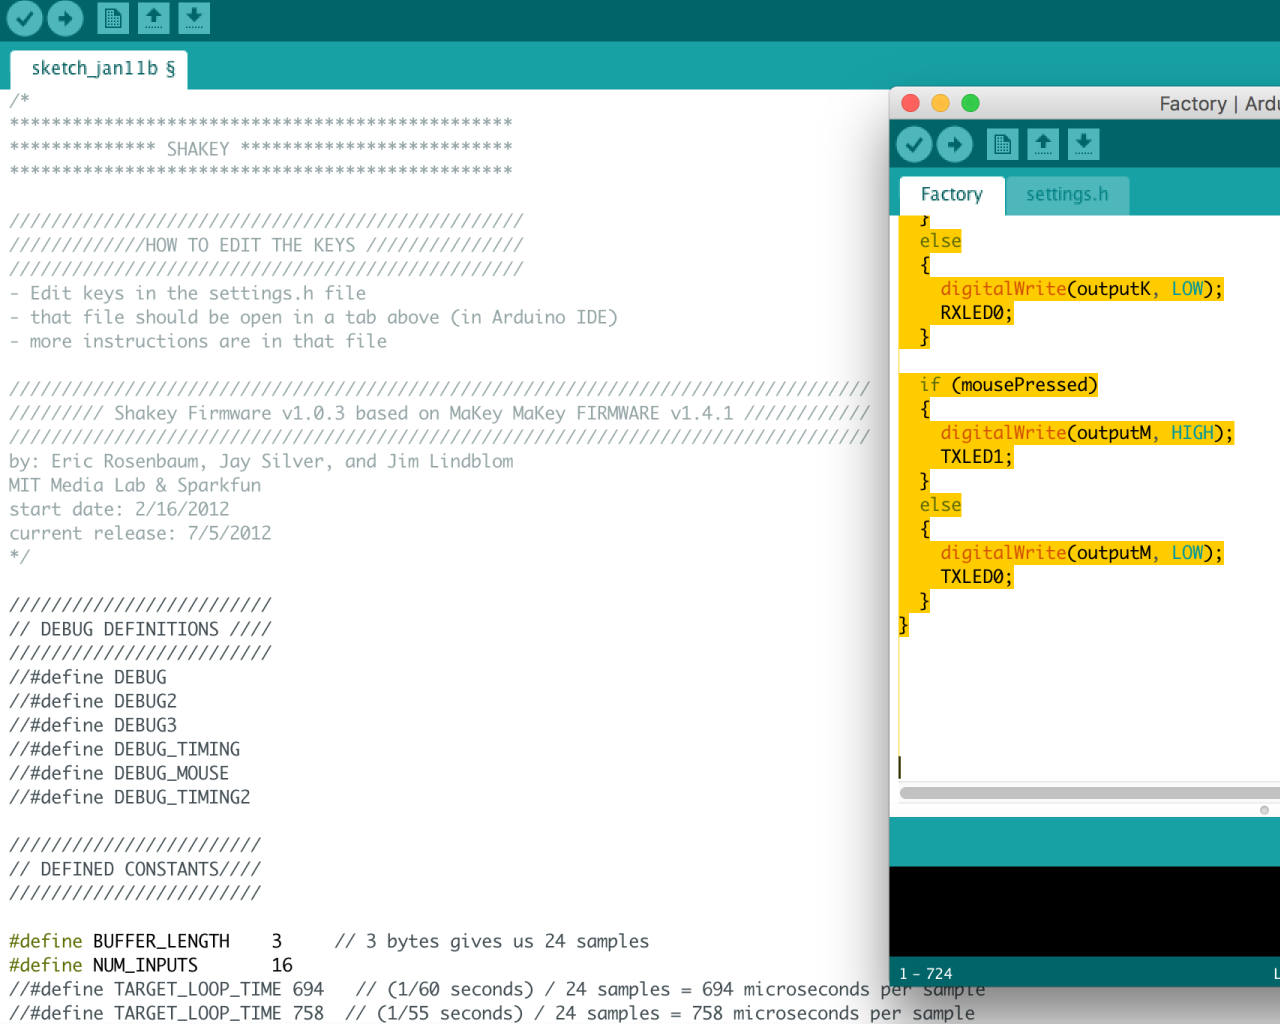Open the settings.h tab
The height and width of the screenshot is (1024, 1280).
point(1067,195)
